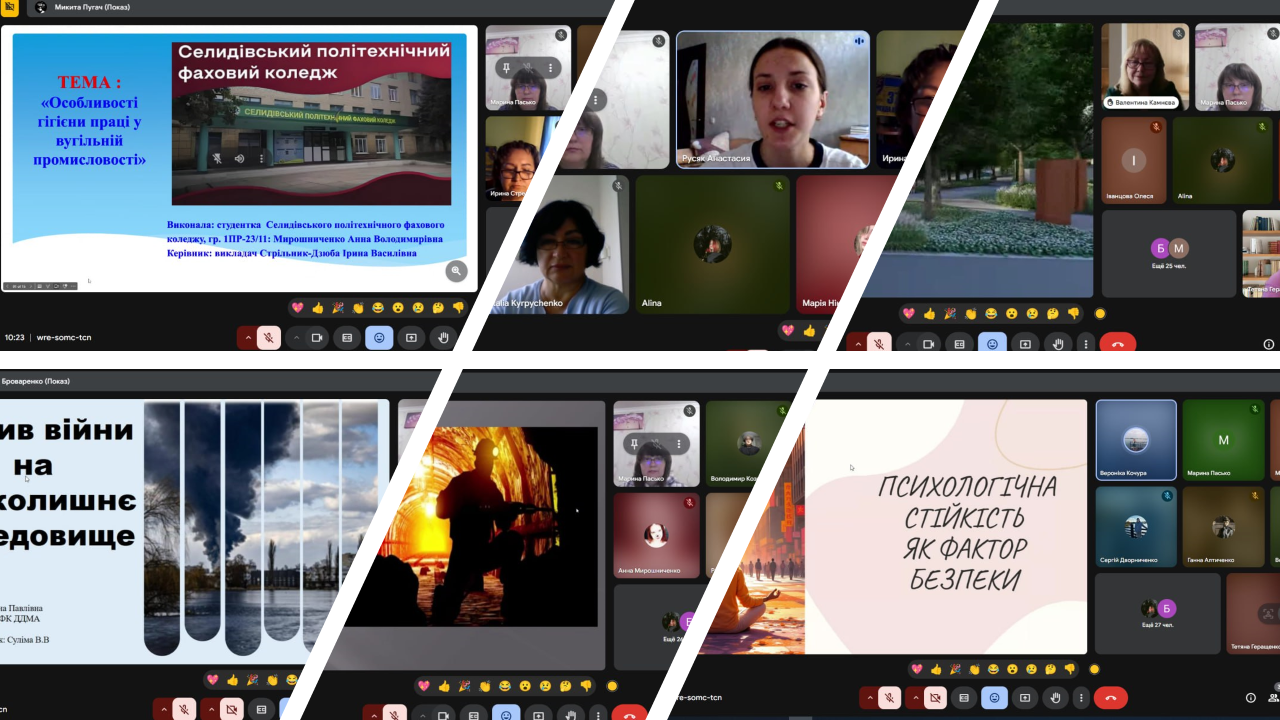This screenshot has width=1280, height=720.
Task: Send sad face reaction in Психологічна стійкість call
Action: (1031, 669)
